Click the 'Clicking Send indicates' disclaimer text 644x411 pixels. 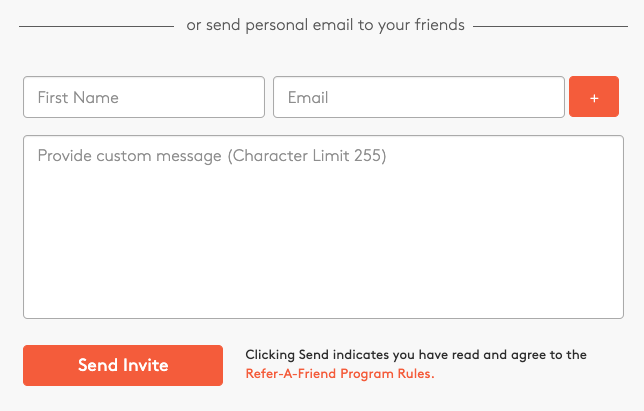point(415,354)
